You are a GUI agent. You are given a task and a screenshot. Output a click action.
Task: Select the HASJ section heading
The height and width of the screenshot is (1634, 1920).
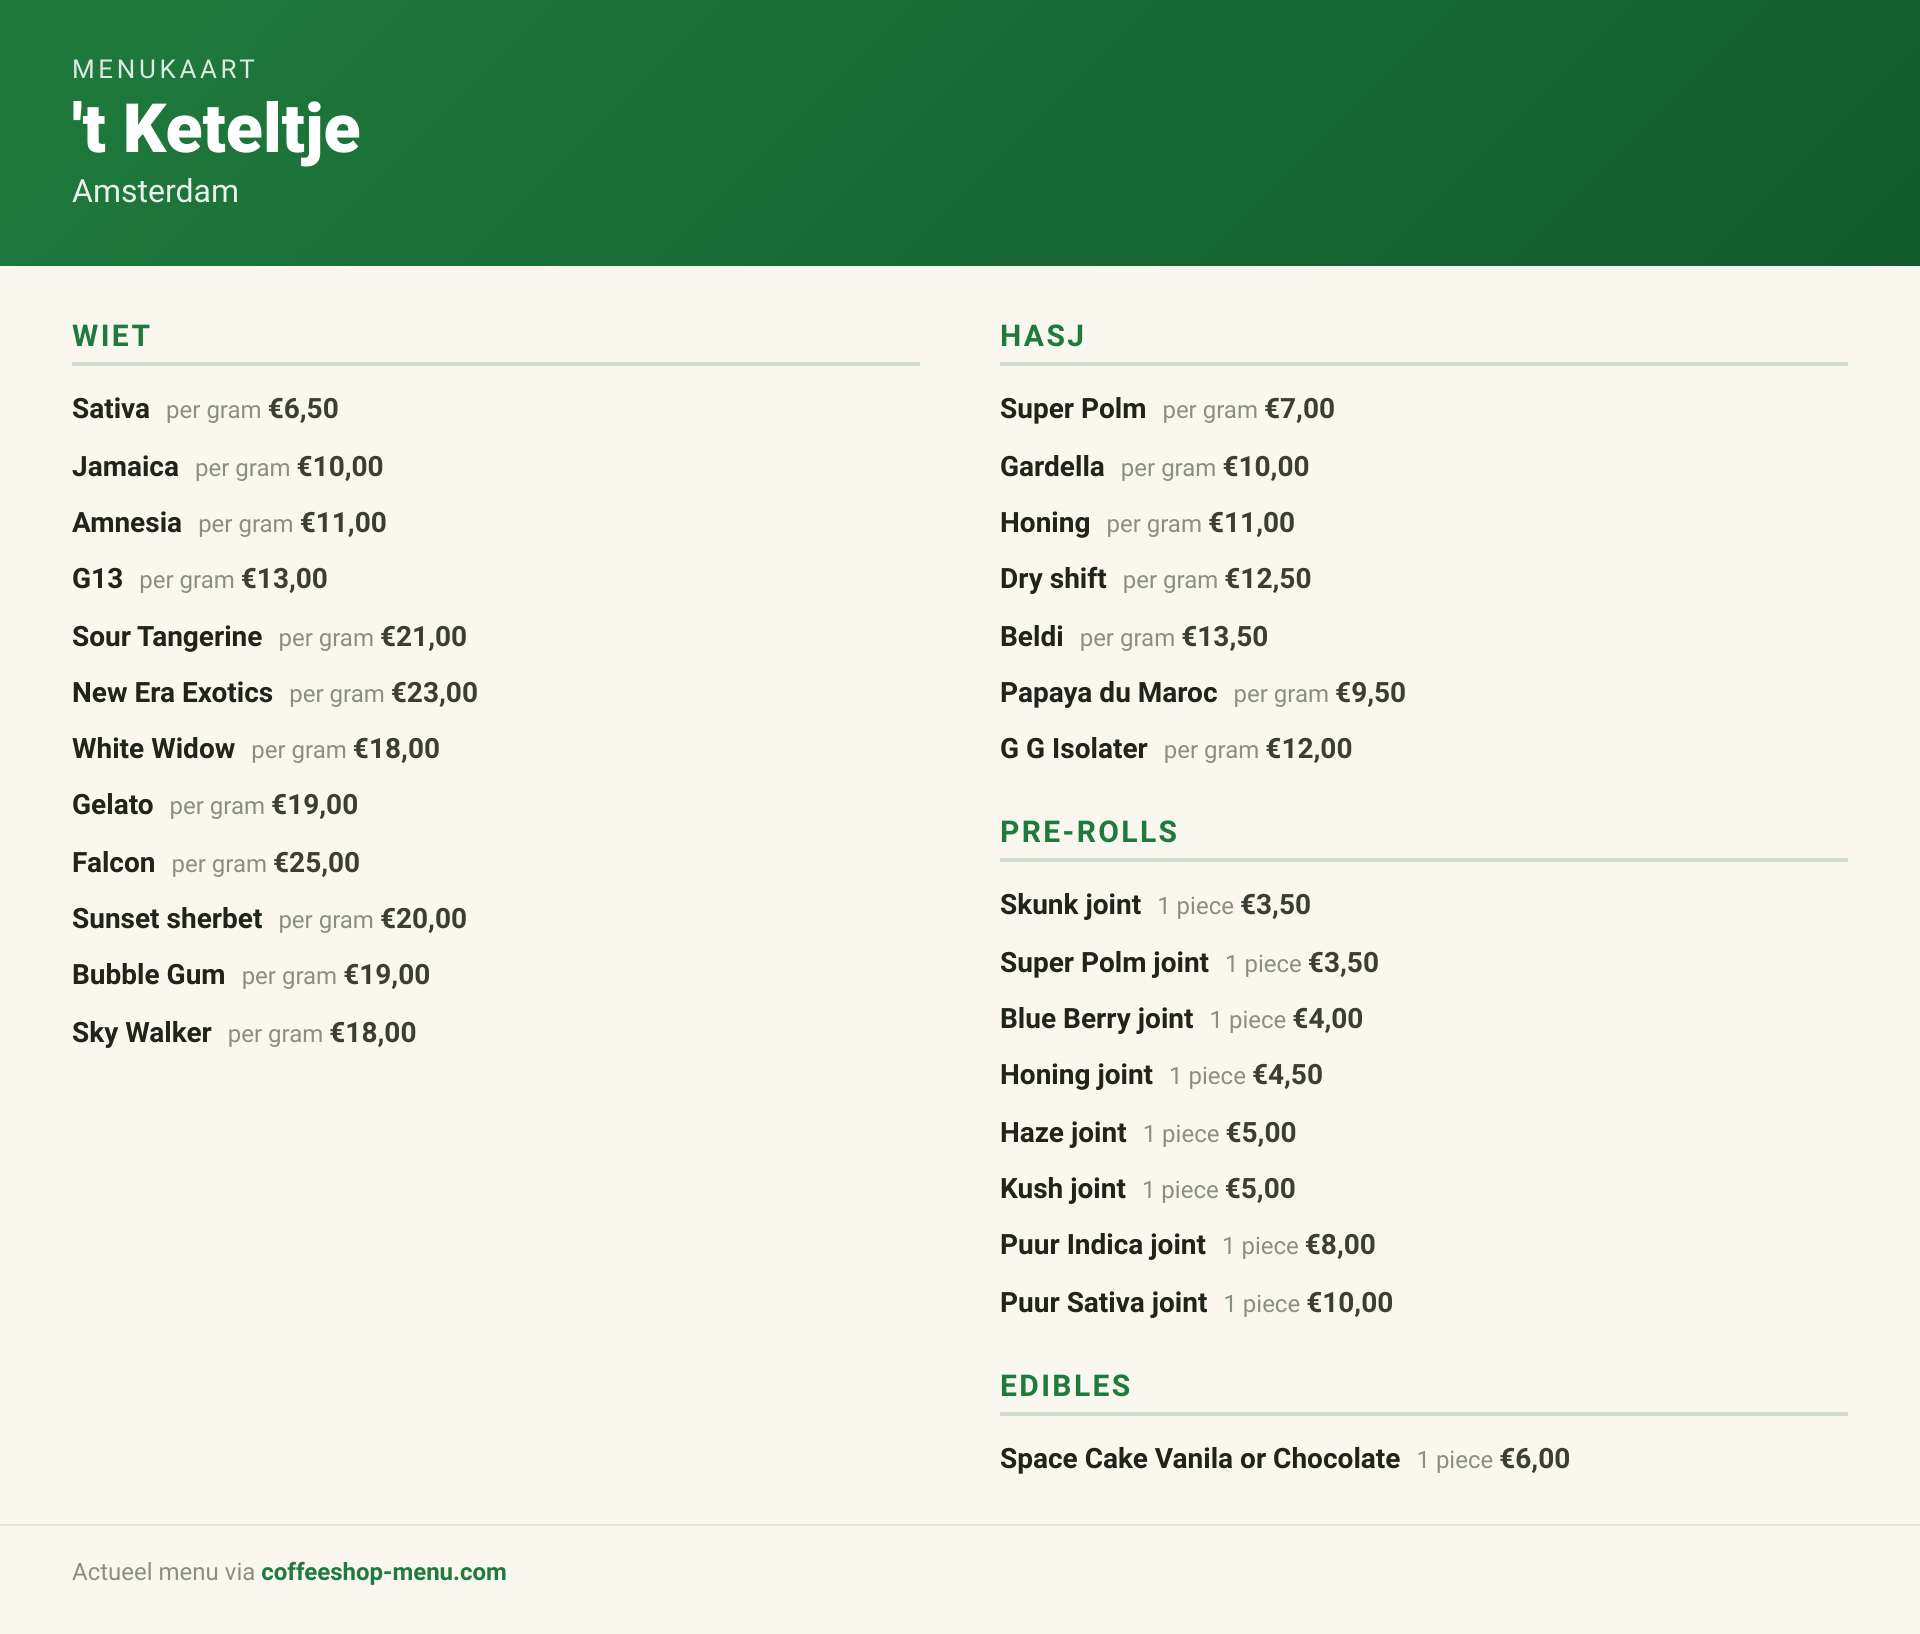(1042, 336)
